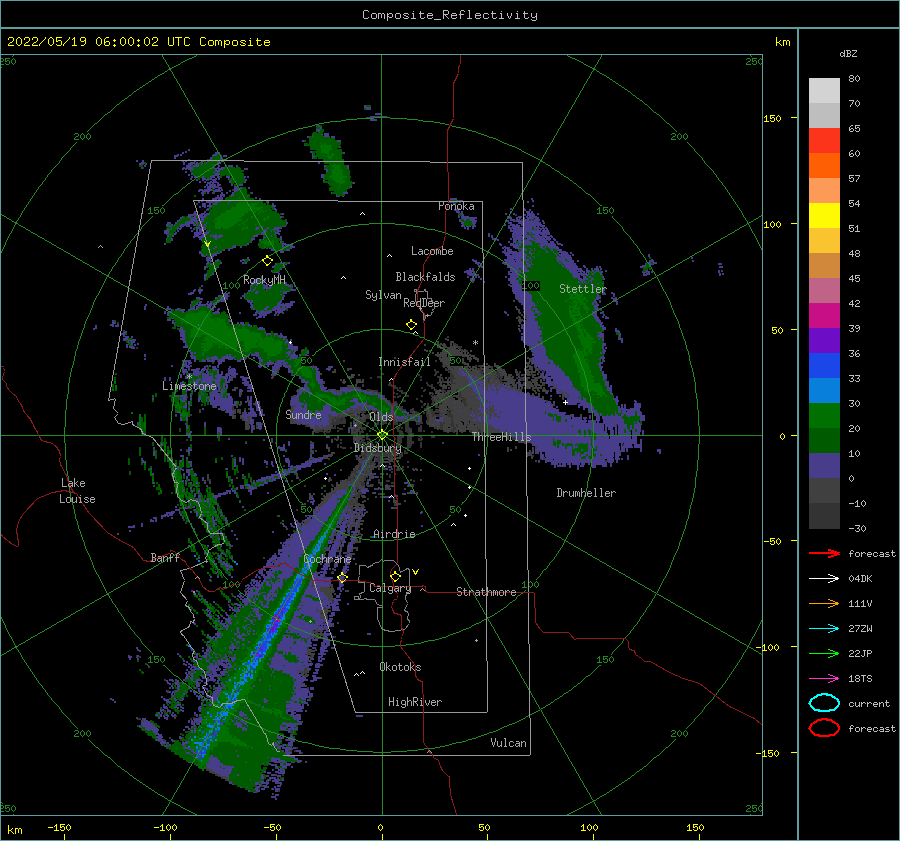The height and width of the screenshot is (841, 900).
Task: Click the 18TS legend label
Action: (x=860, y=679)
